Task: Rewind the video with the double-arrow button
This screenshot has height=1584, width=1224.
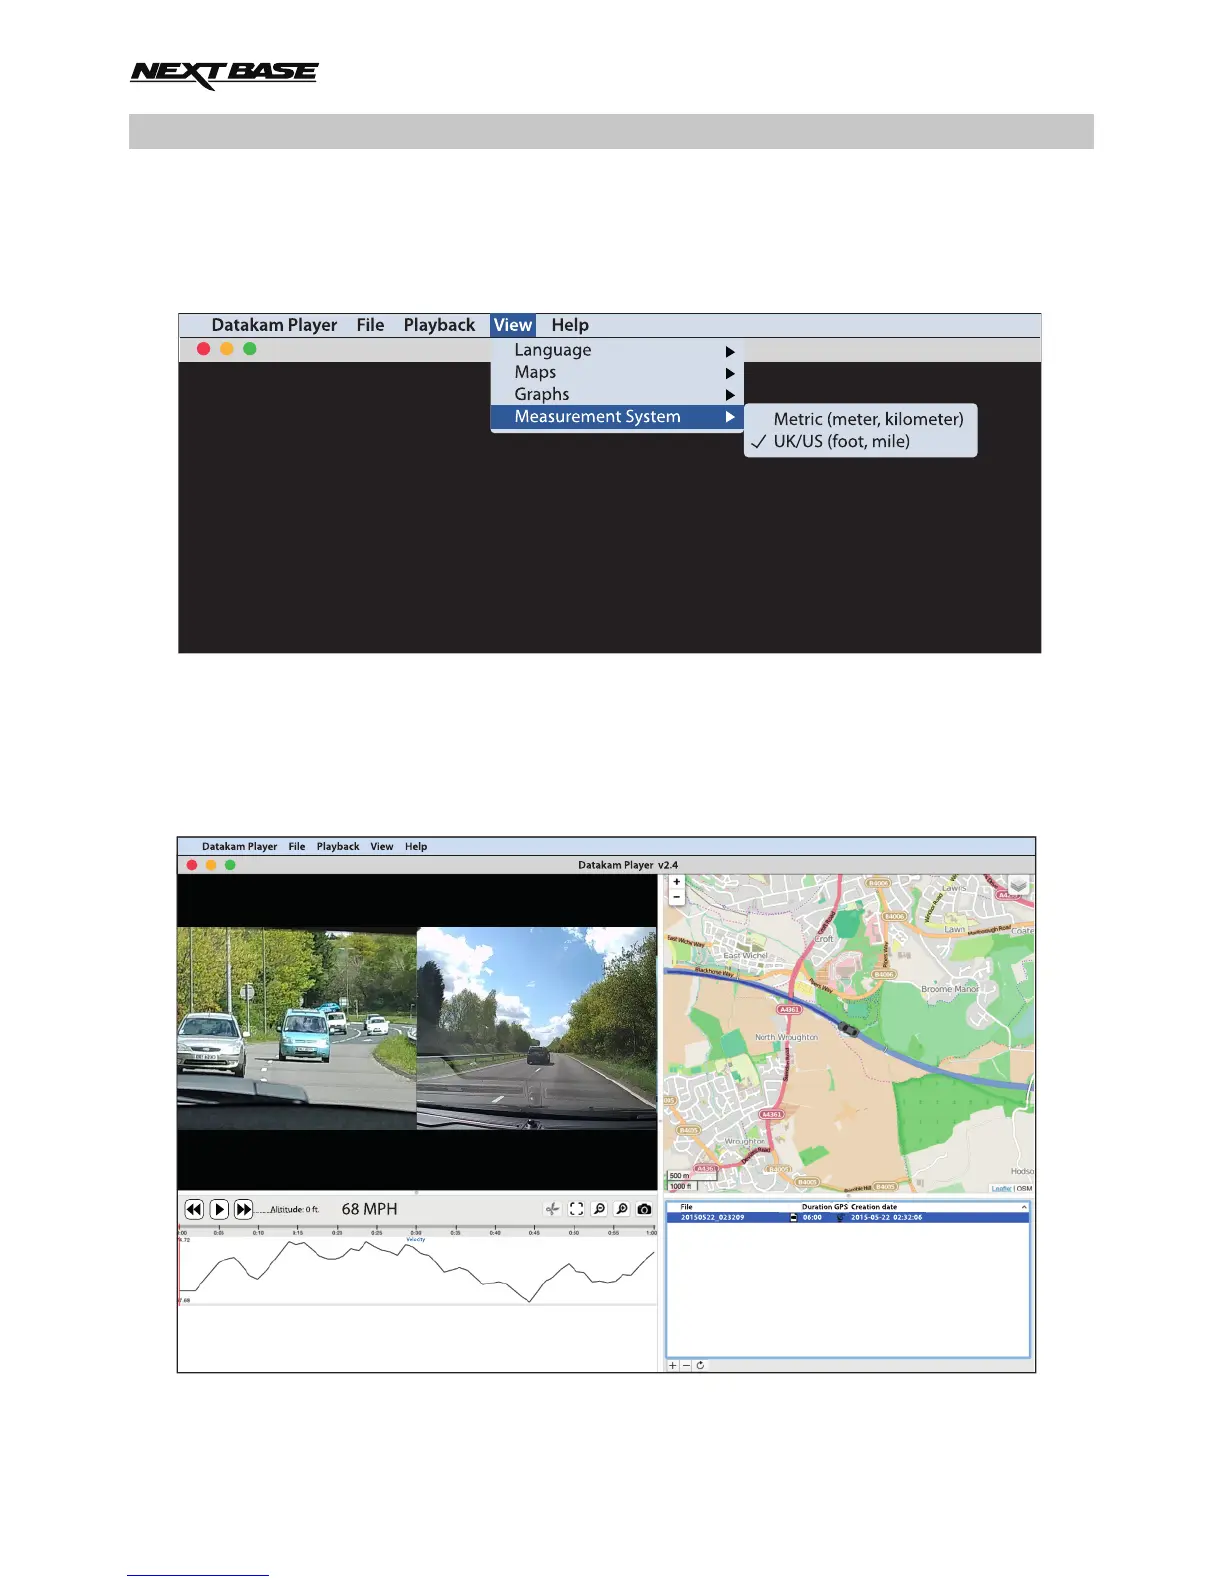Action: (194, 1209)
